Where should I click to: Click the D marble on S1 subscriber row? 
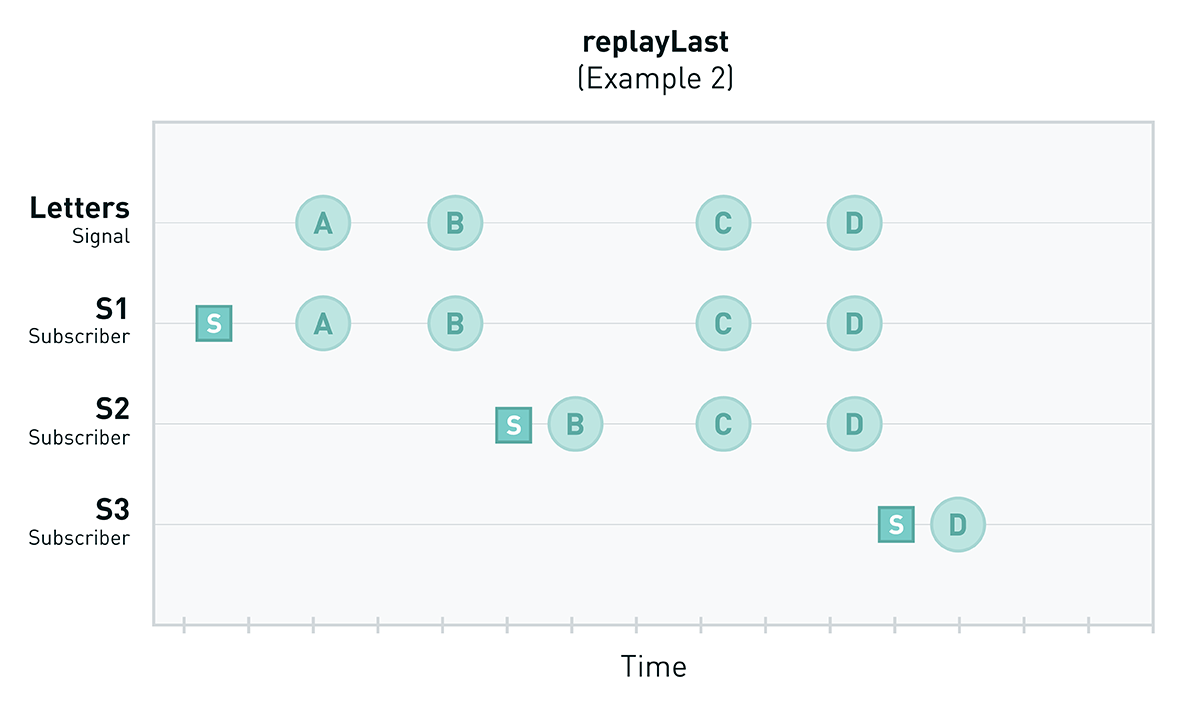click(854, 324)
